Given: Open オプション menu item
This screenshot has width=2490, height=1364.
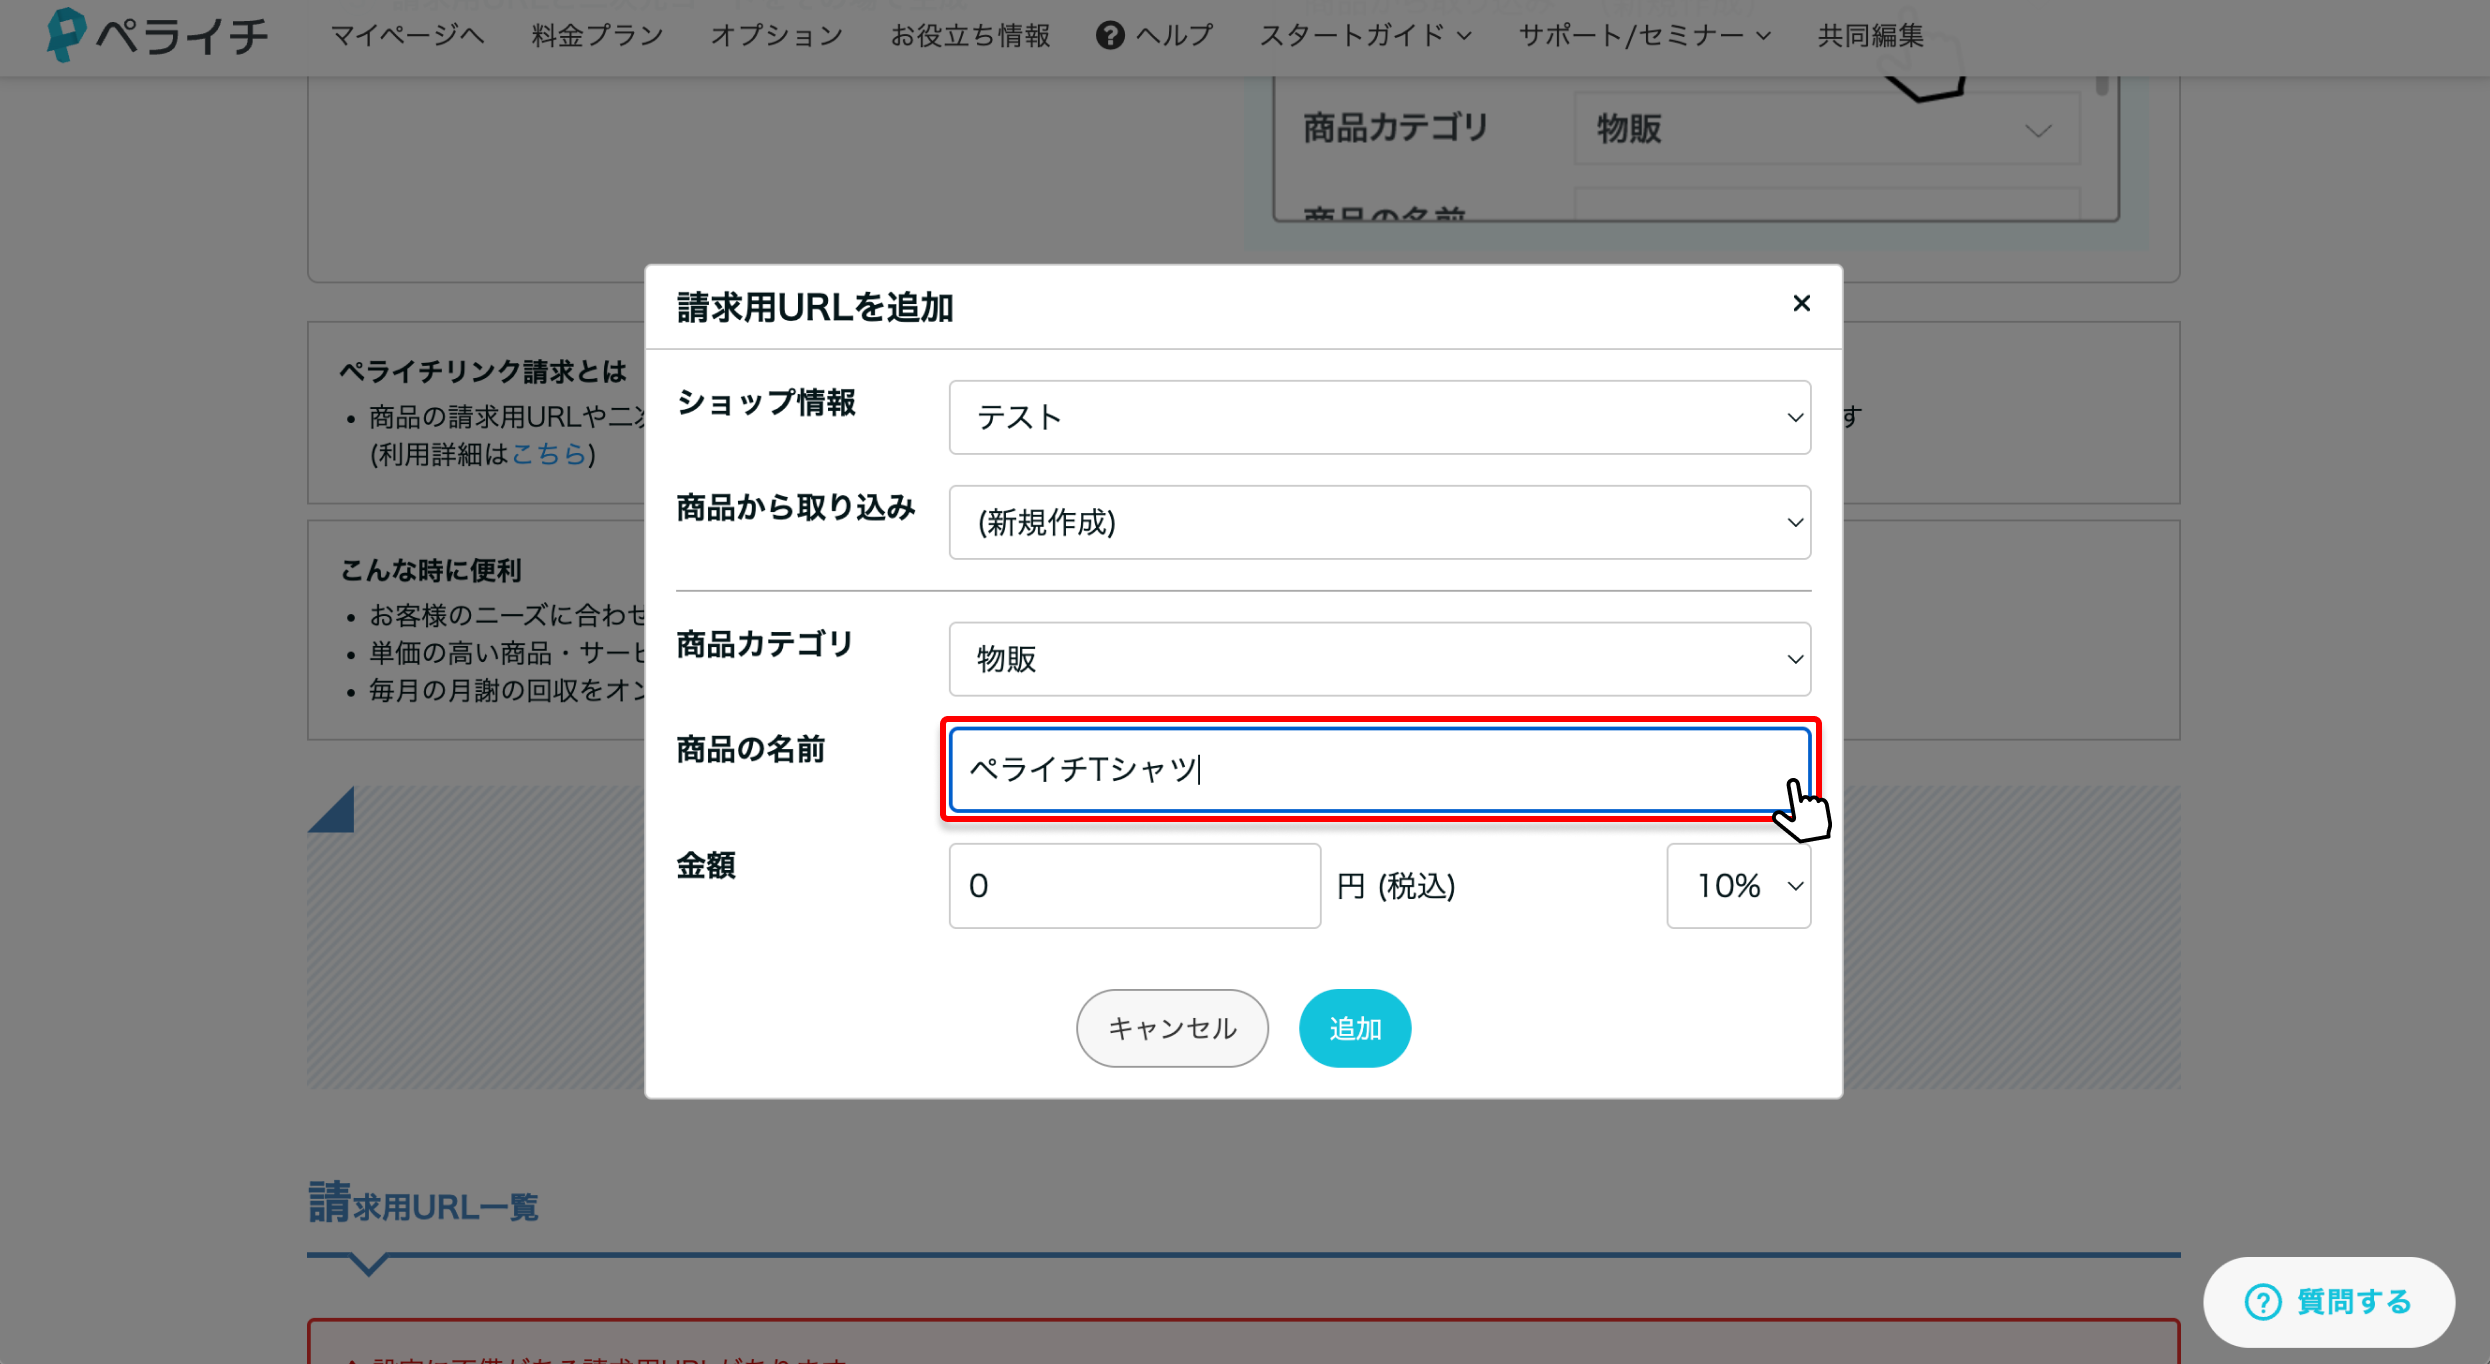Looking at the screenshot, I should (x=776, y=35).
